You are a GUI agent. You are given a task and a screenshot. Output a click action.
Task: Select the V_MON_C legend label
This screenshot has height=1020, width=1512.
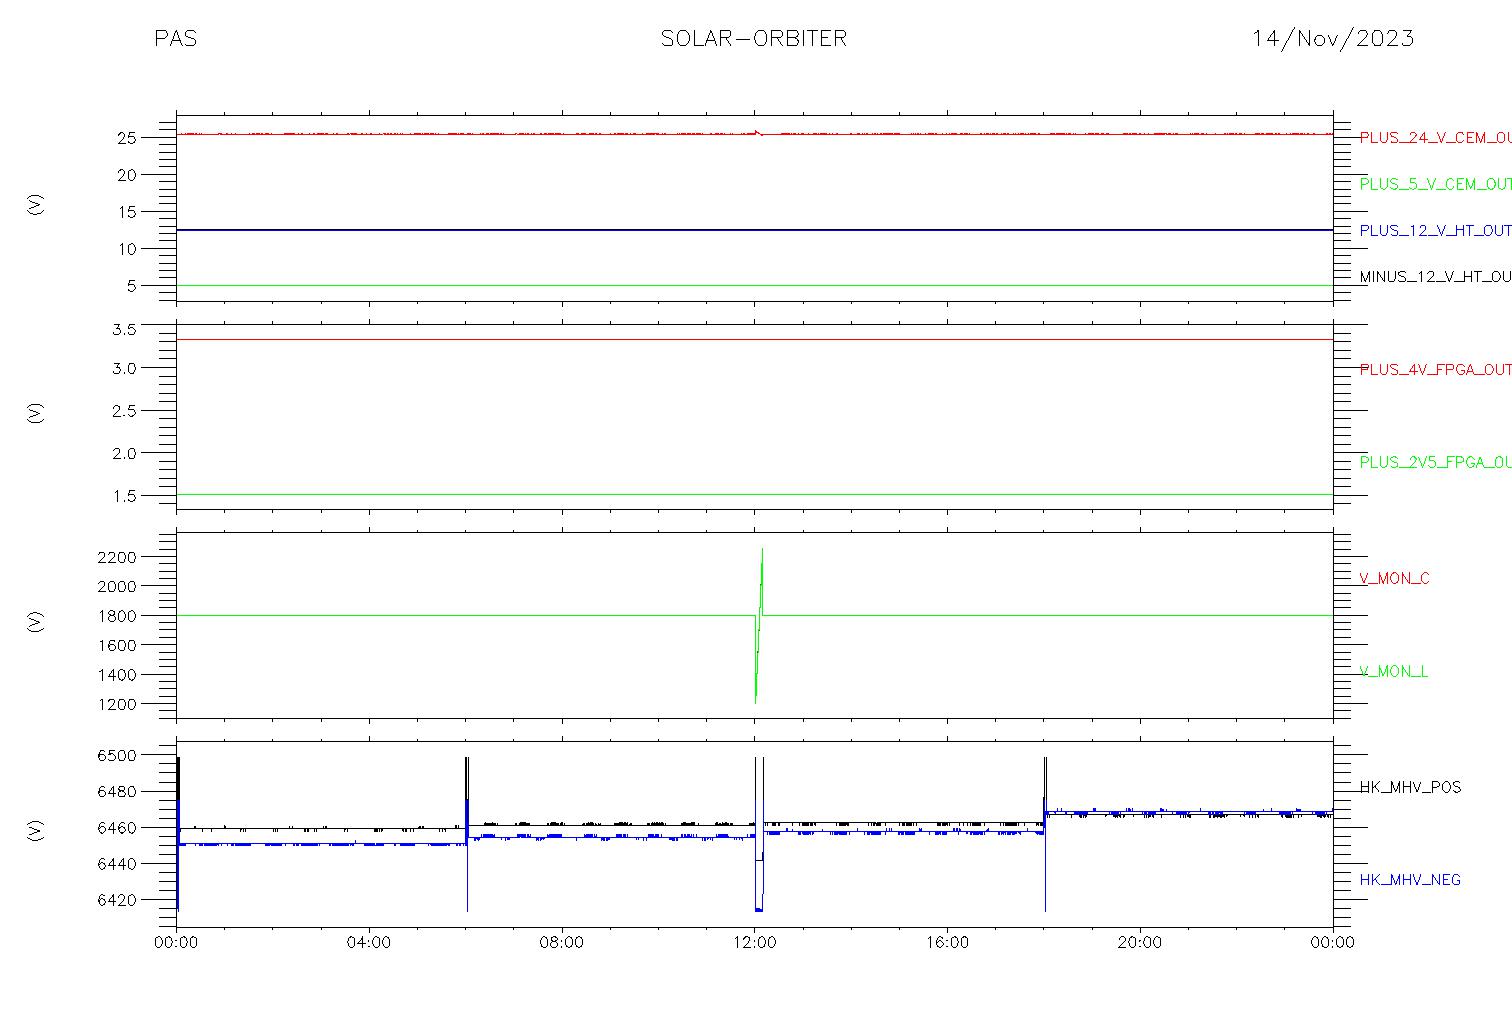pos(1394,579)
